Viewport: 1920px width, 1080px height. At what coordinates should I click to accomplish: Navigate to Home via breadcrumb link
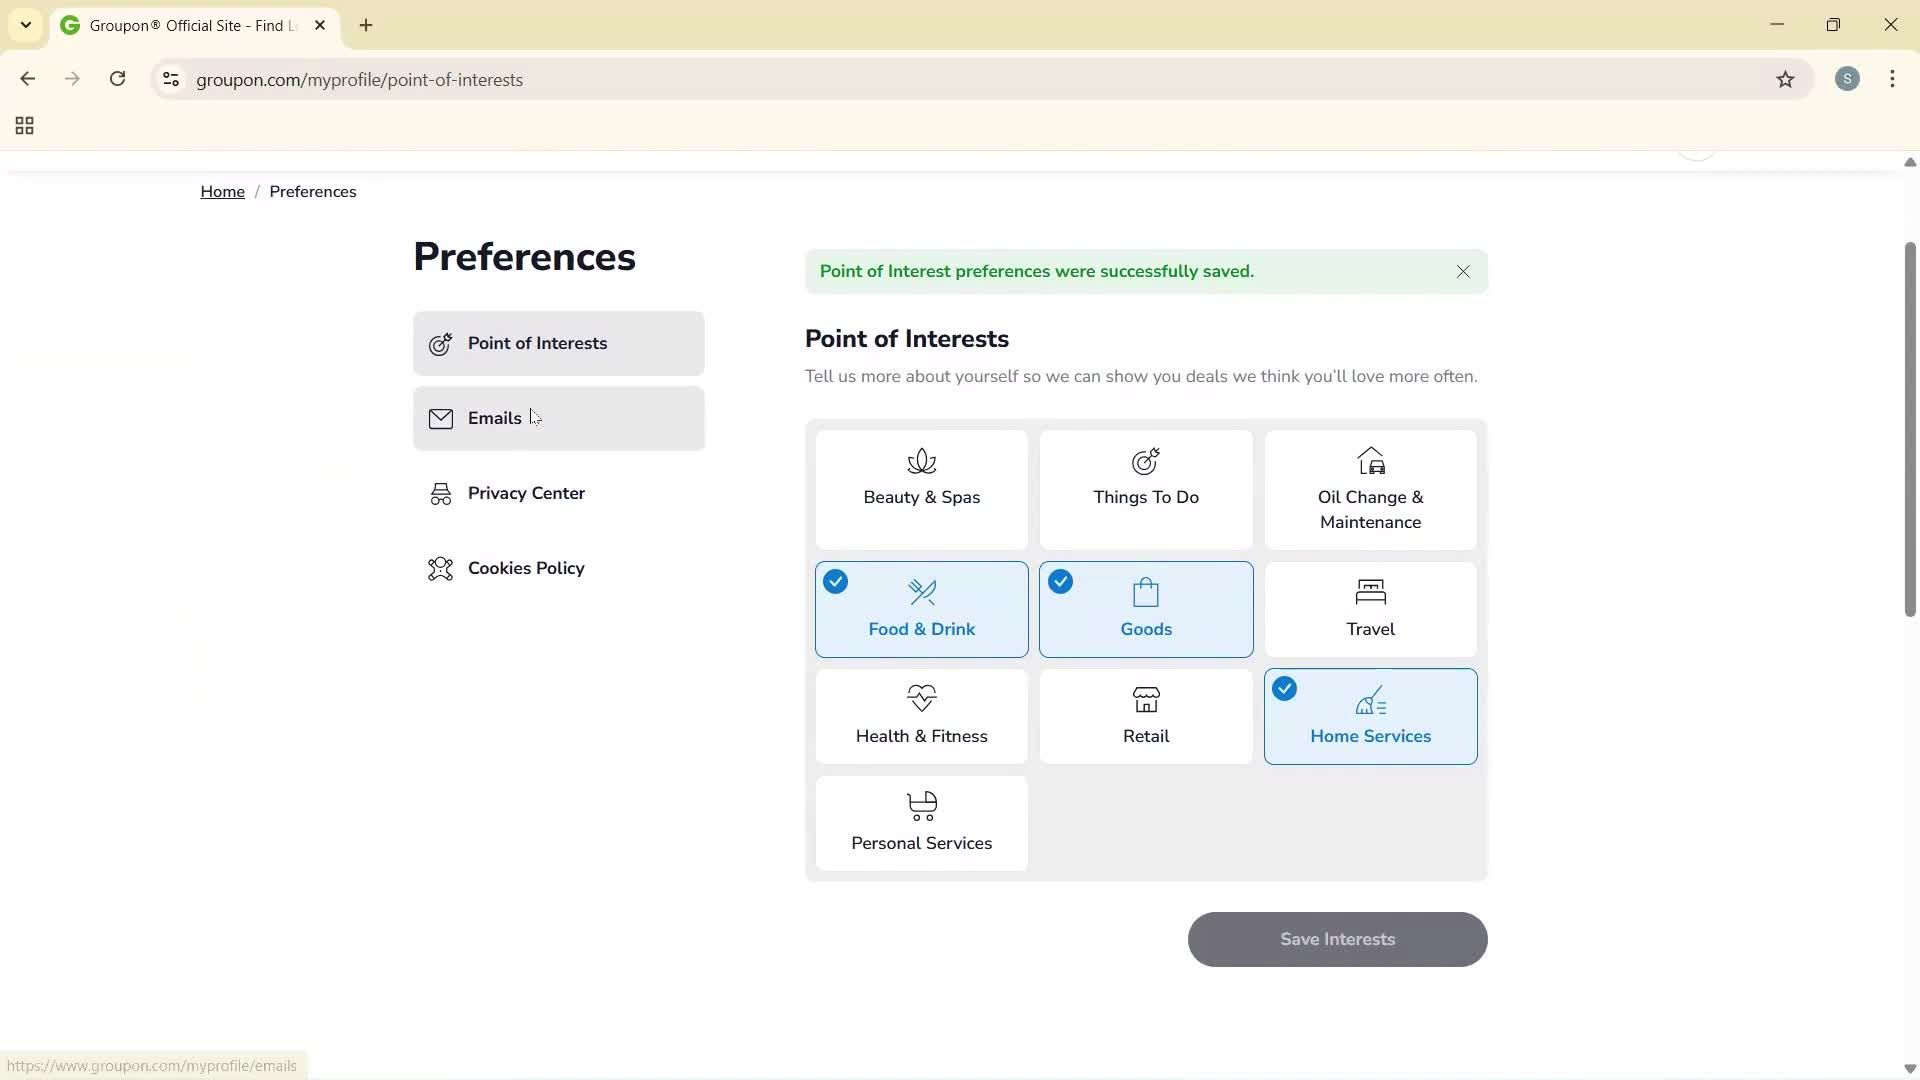click(222, 191)
